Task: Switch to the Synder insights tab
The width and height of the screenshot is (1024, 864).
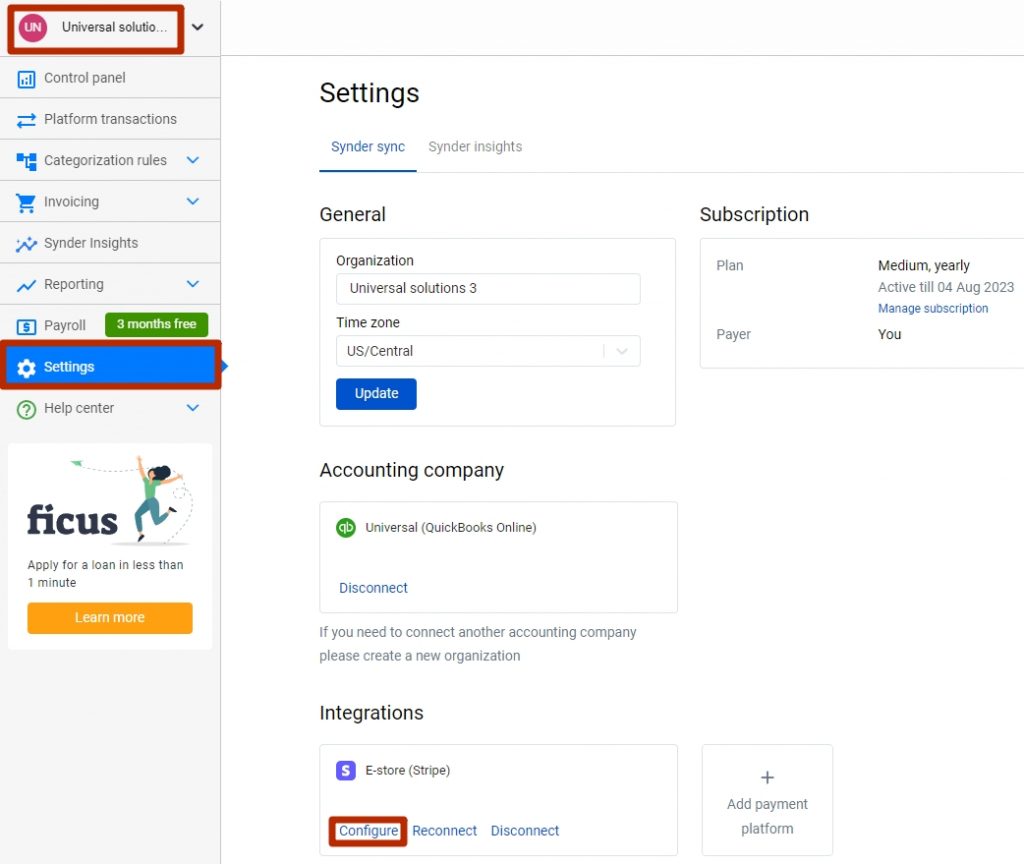Action: point(475,147)
